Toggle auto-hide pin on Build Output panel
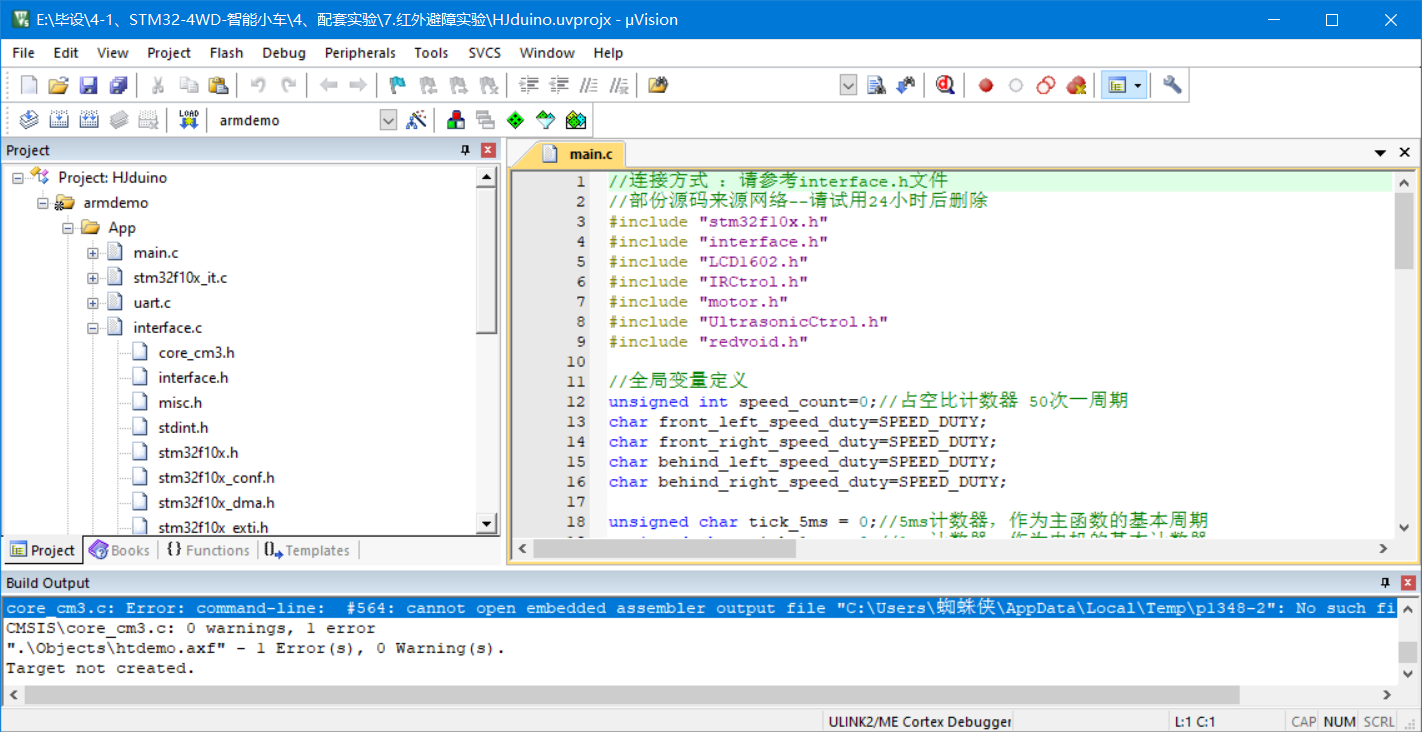The height and width of the screenshot is (732, 1422). click(1384, 582)
